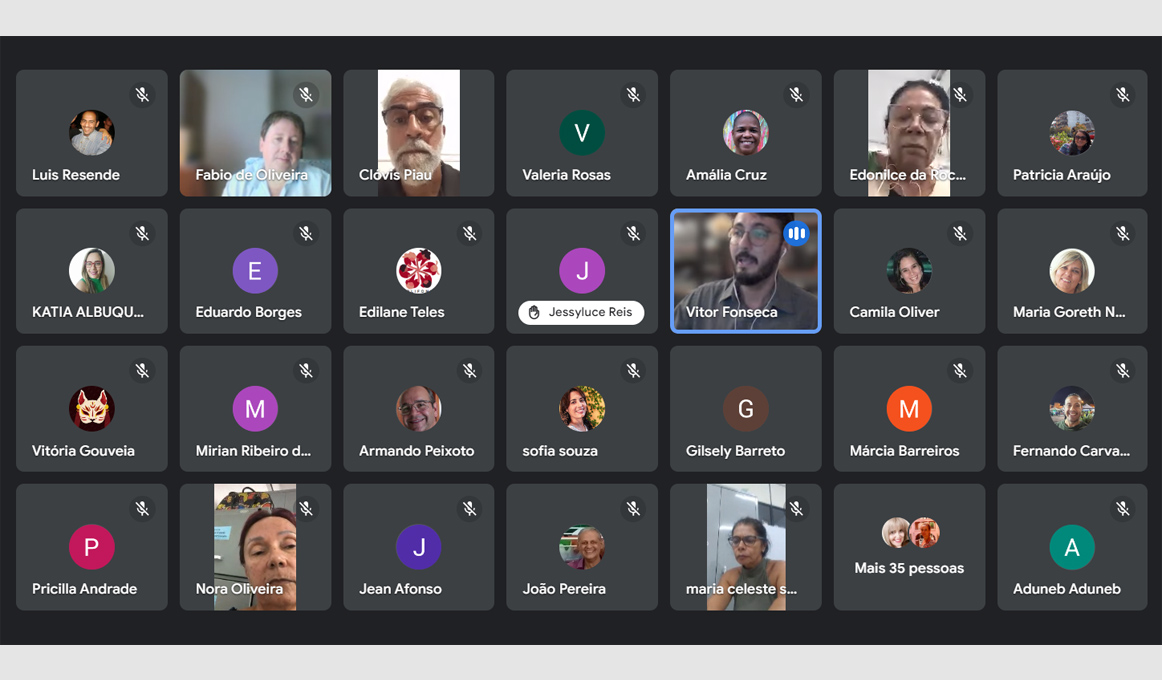The width and height of the screenshot is (1162, 680).
Task: Click muted mic icon on Pricilla Andrade tile
Action: [x=142, y=509]
